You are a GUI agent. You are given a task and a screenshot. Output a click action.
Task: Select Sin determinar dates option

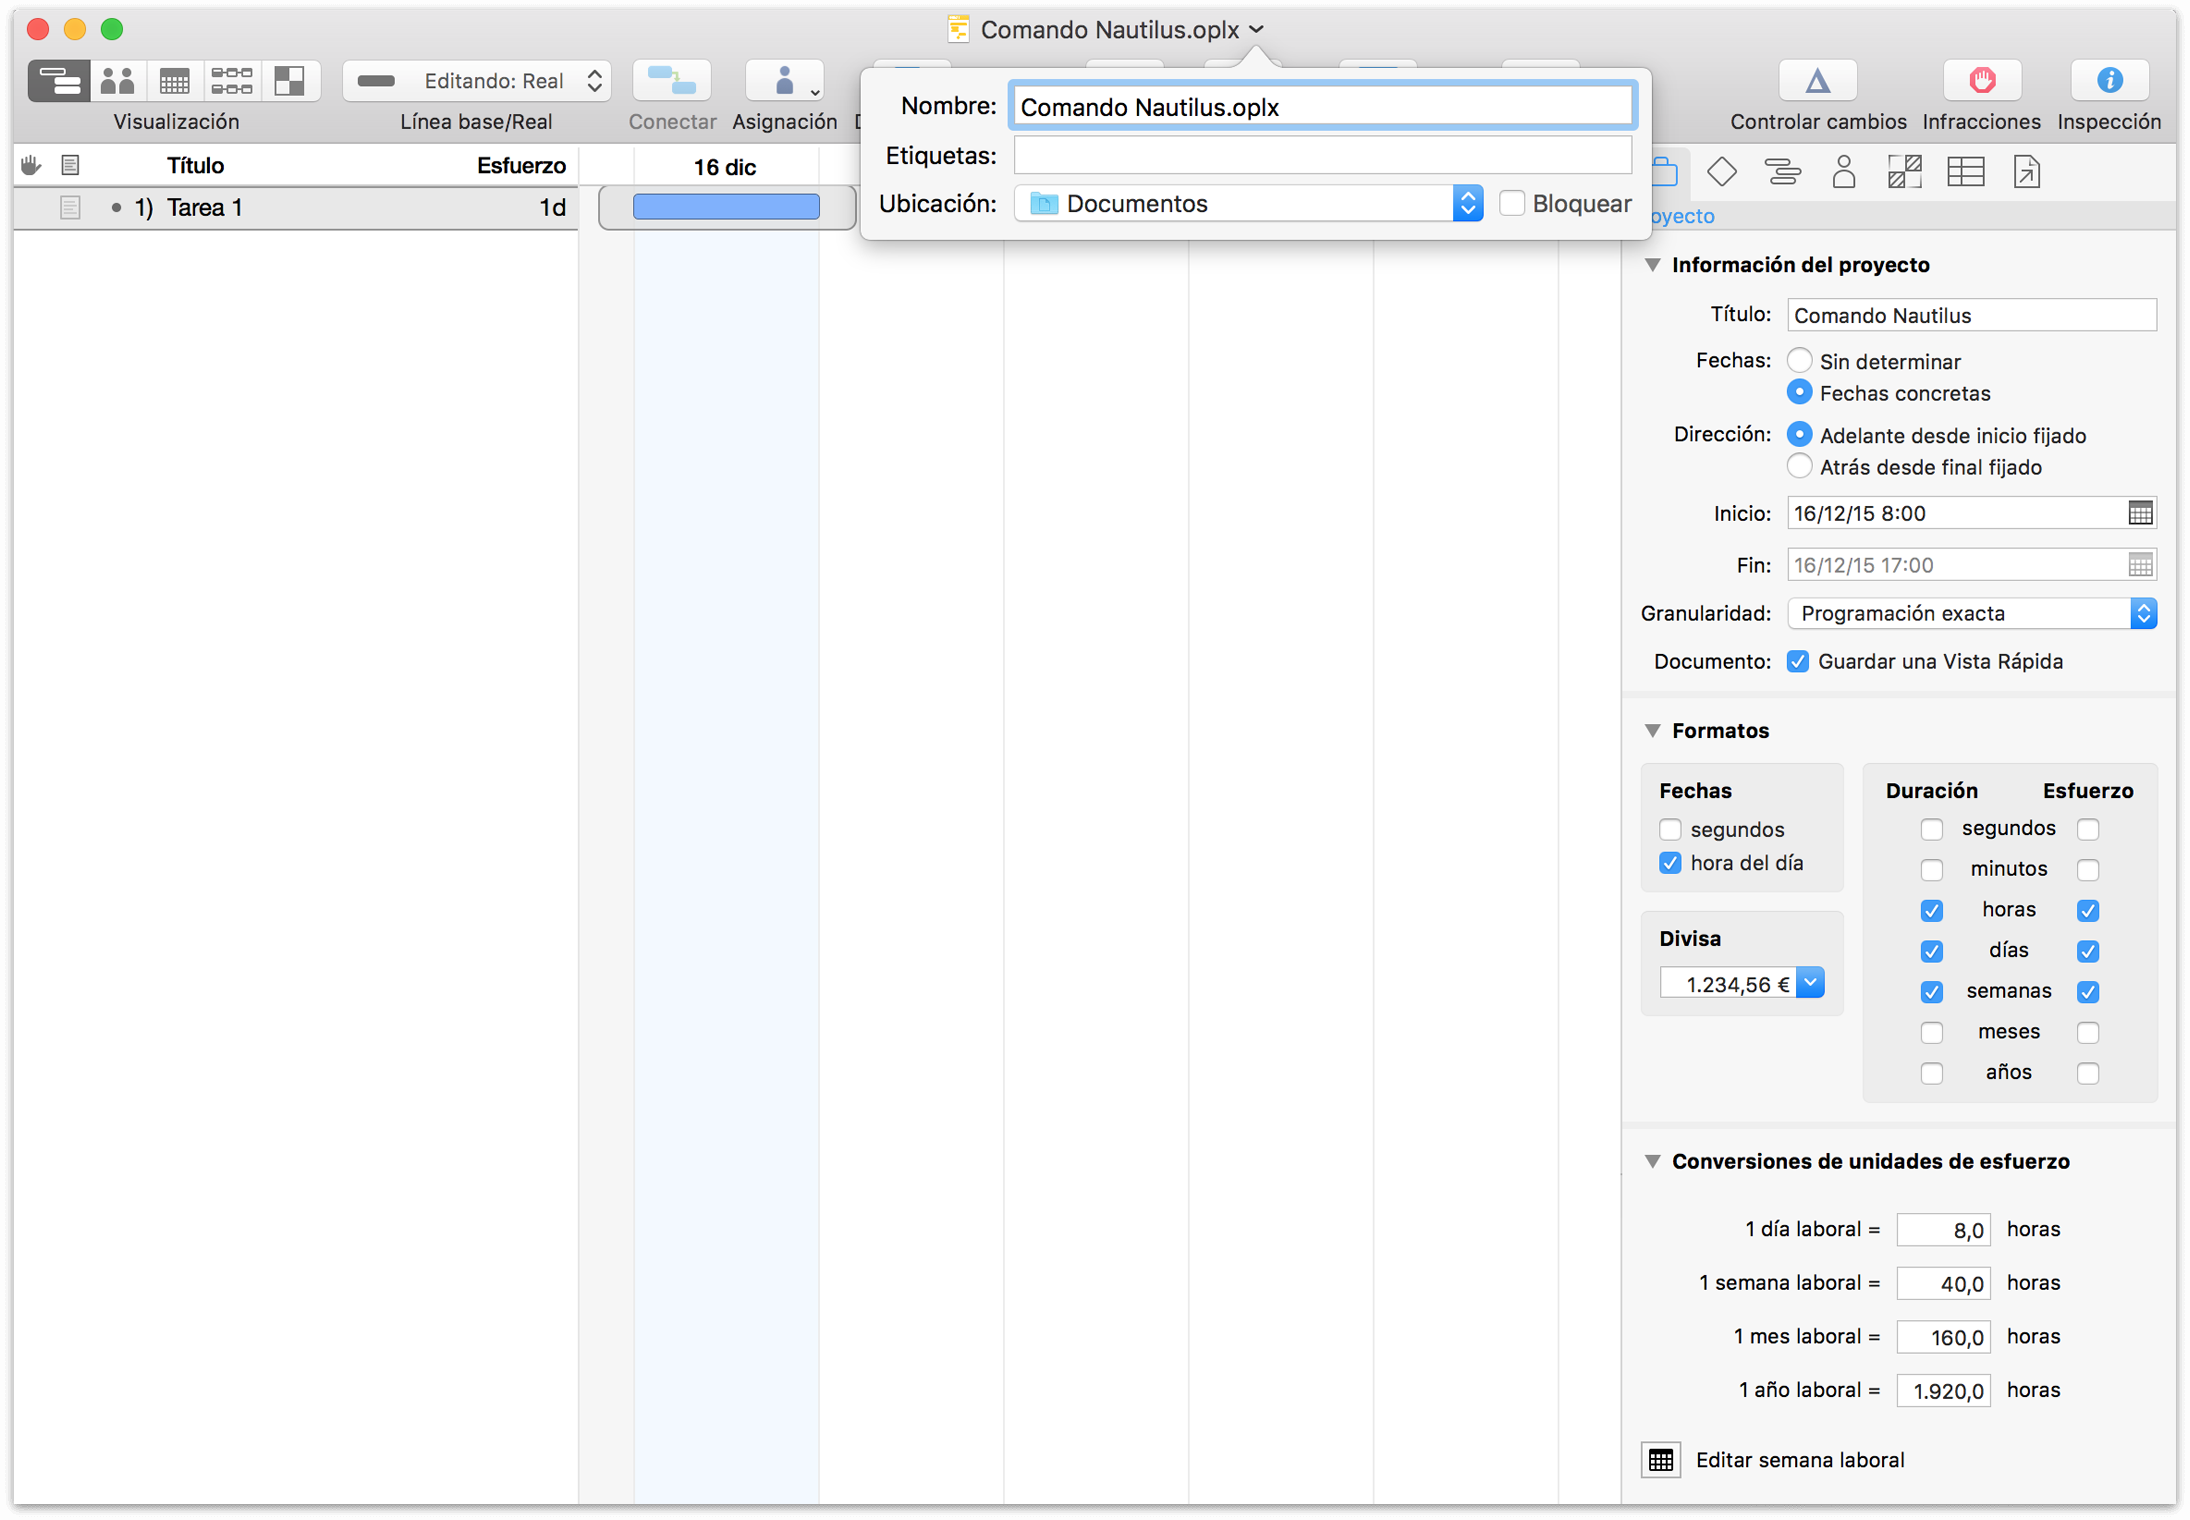1799,361
